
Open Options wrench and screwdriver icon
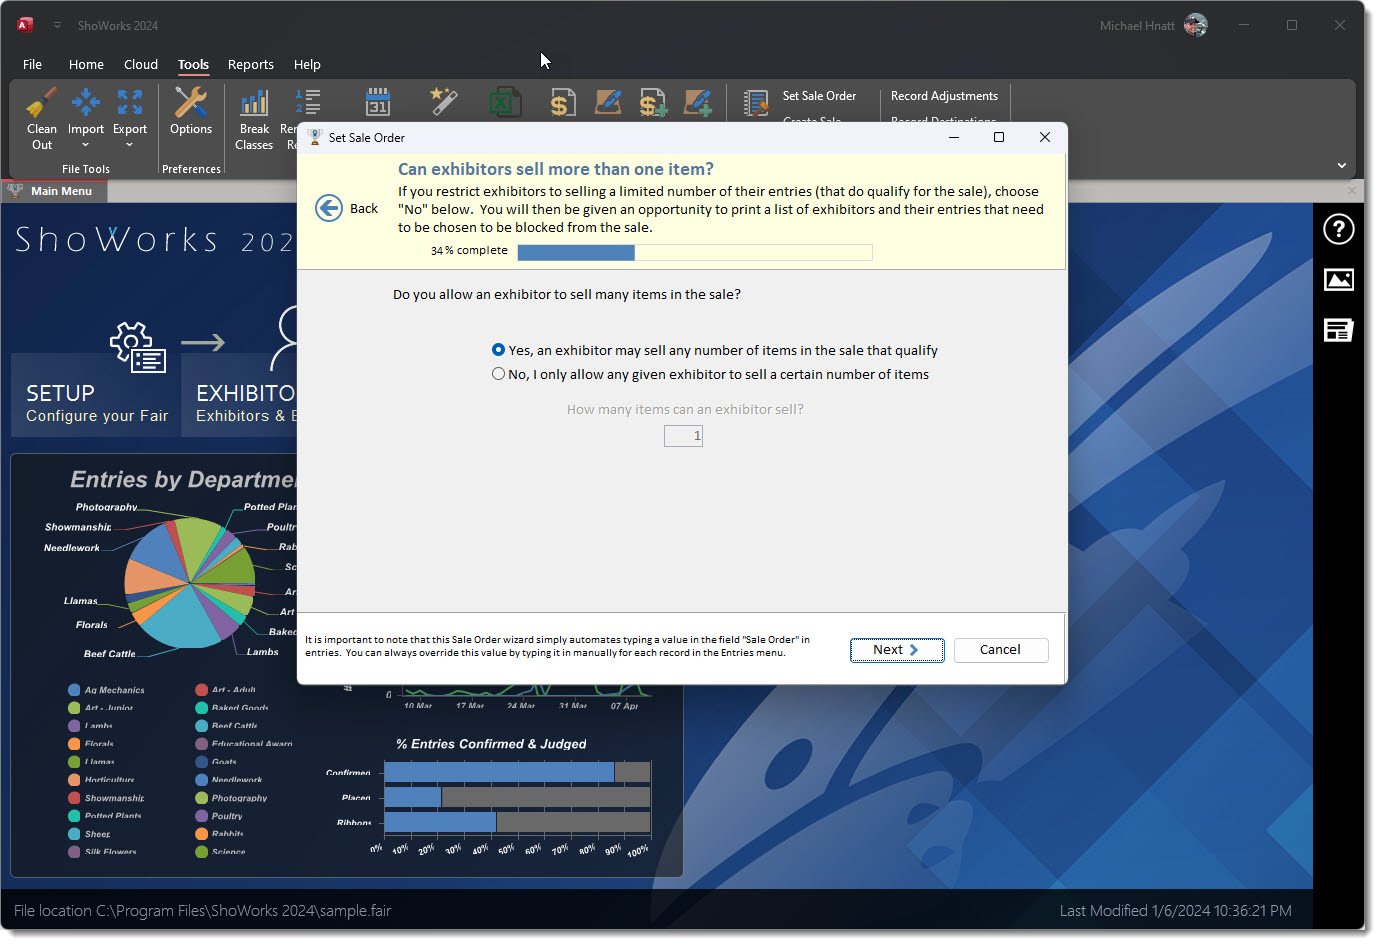click(x=190, y=103)
